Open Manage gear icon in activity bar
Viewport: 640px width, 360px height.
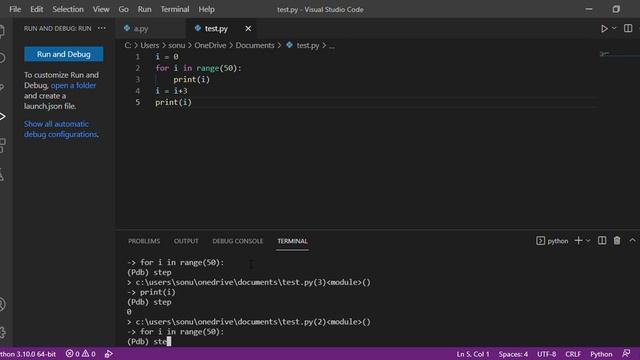click(x=2, y=332)
